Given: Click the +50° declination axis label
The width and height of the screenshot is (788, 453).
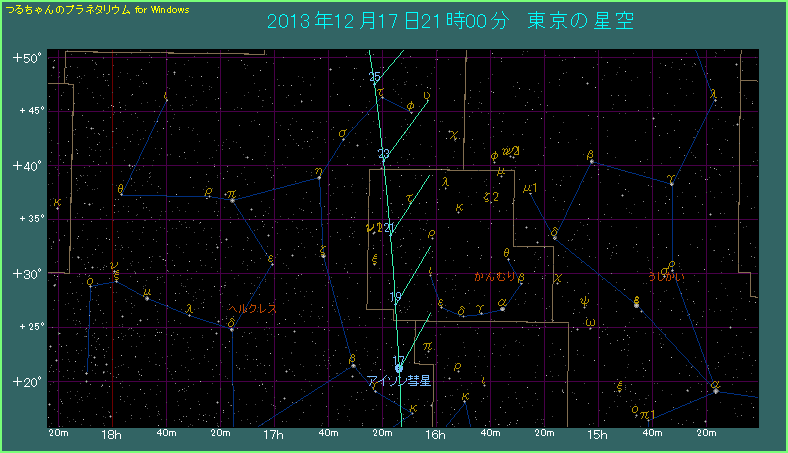Looking at the screenshot, I should click(x=26, y=58).
